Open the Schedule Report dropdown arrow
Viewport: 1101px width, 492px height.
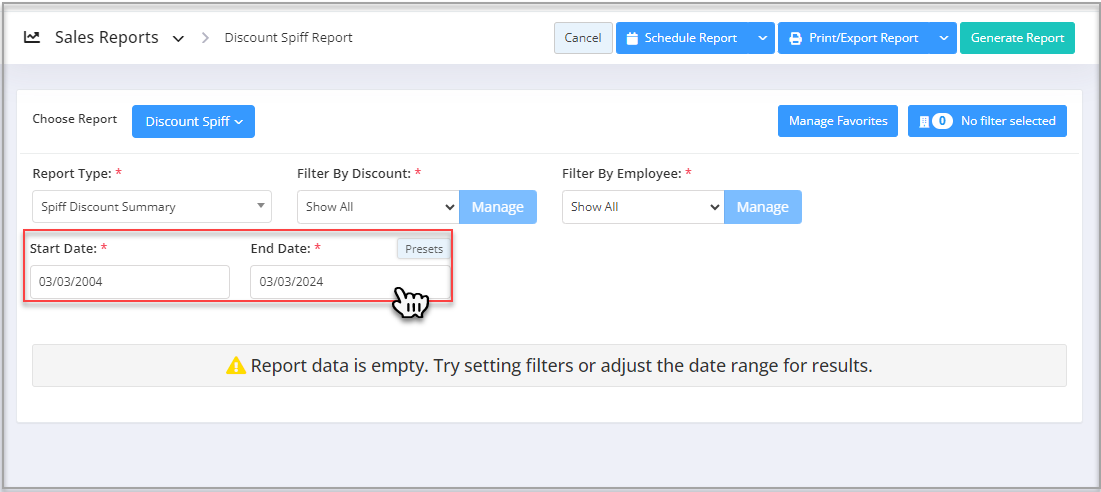pyautogui.click(x=762, y=38)
